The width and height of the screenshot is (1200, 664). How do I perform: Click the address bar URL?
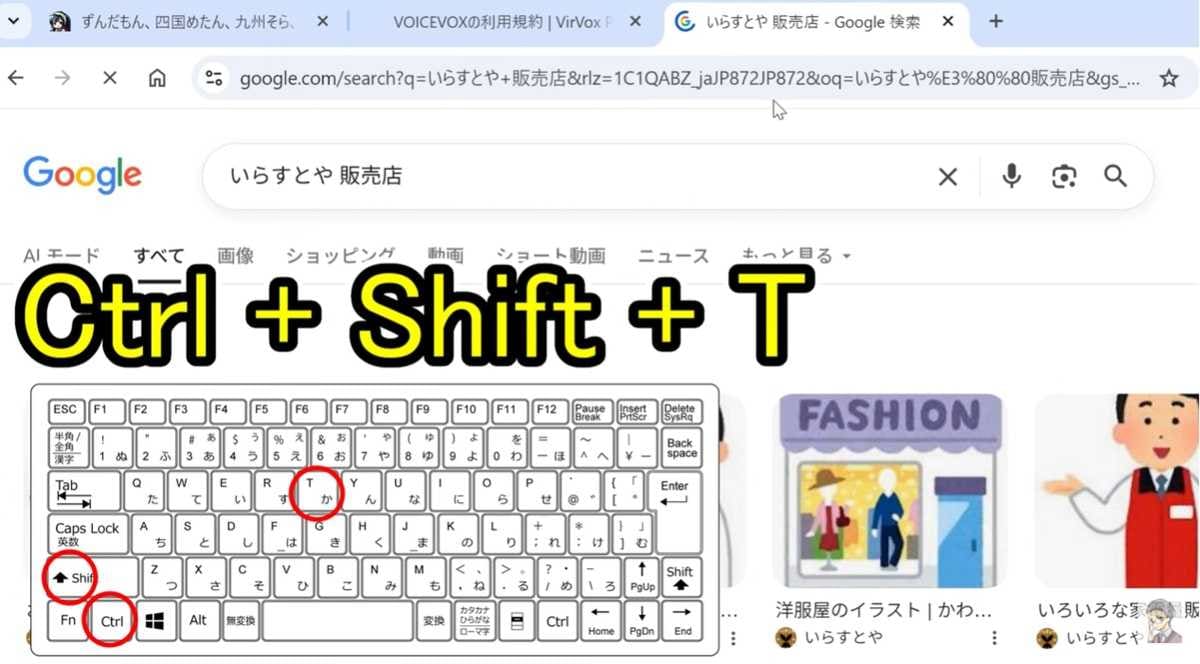(689, 79)
